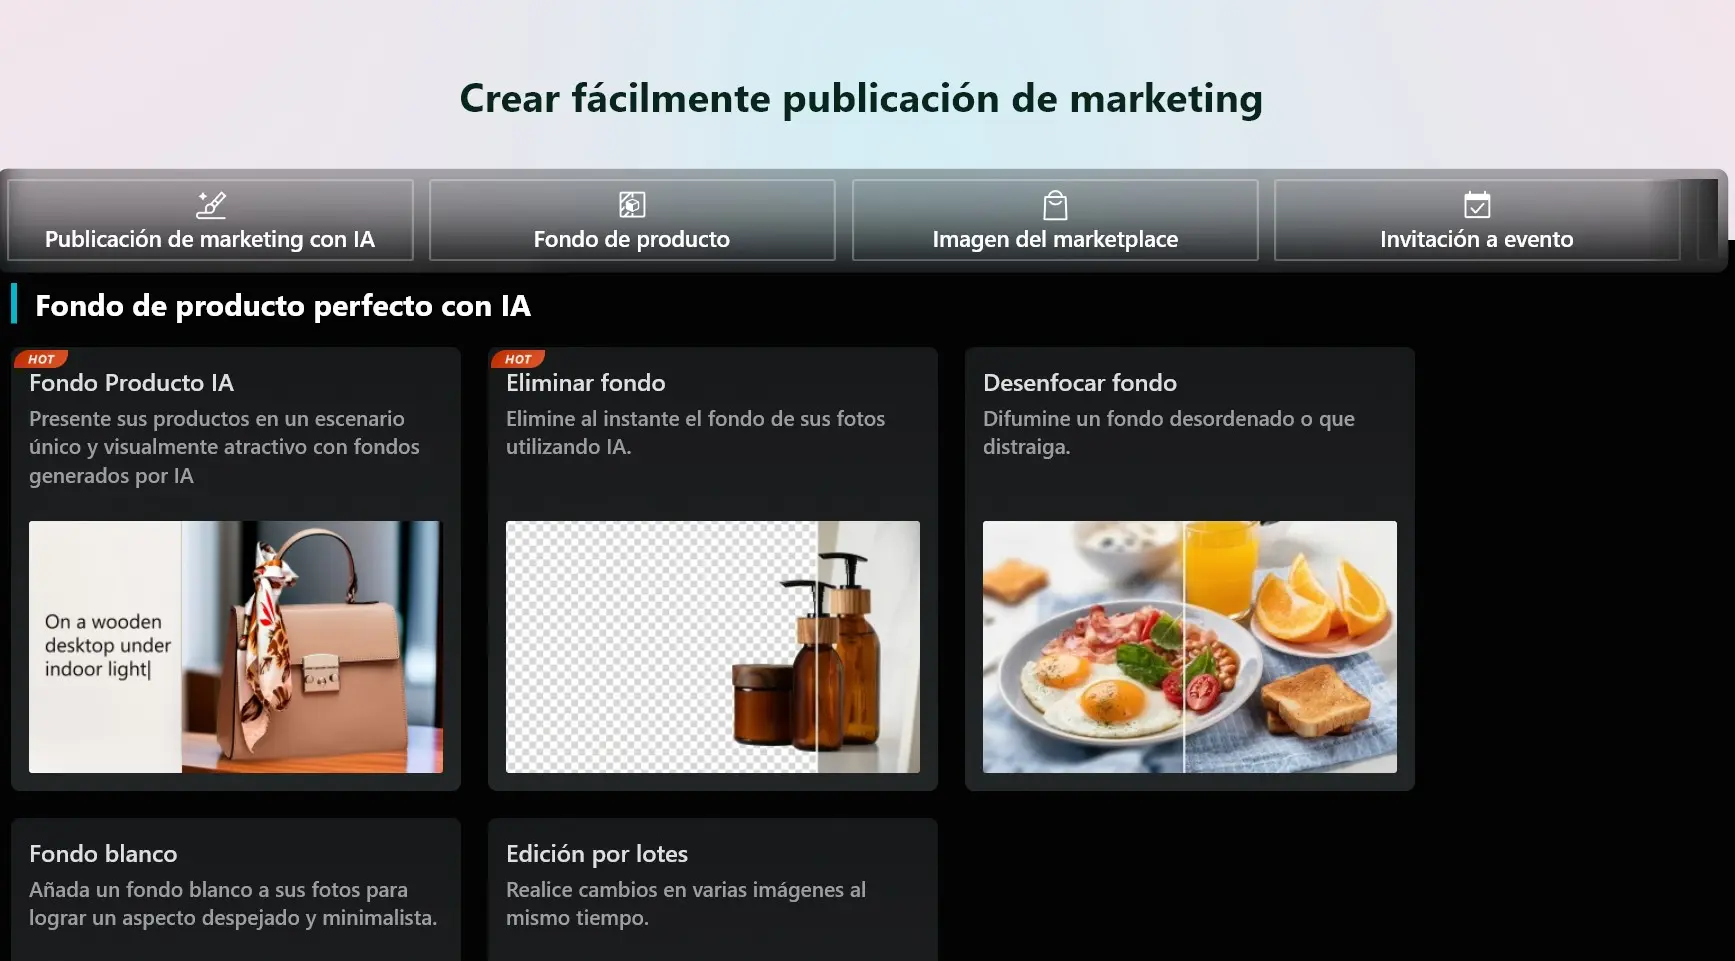Click the text 'Difumine un fondo desordenado'

pos(1138,419)
